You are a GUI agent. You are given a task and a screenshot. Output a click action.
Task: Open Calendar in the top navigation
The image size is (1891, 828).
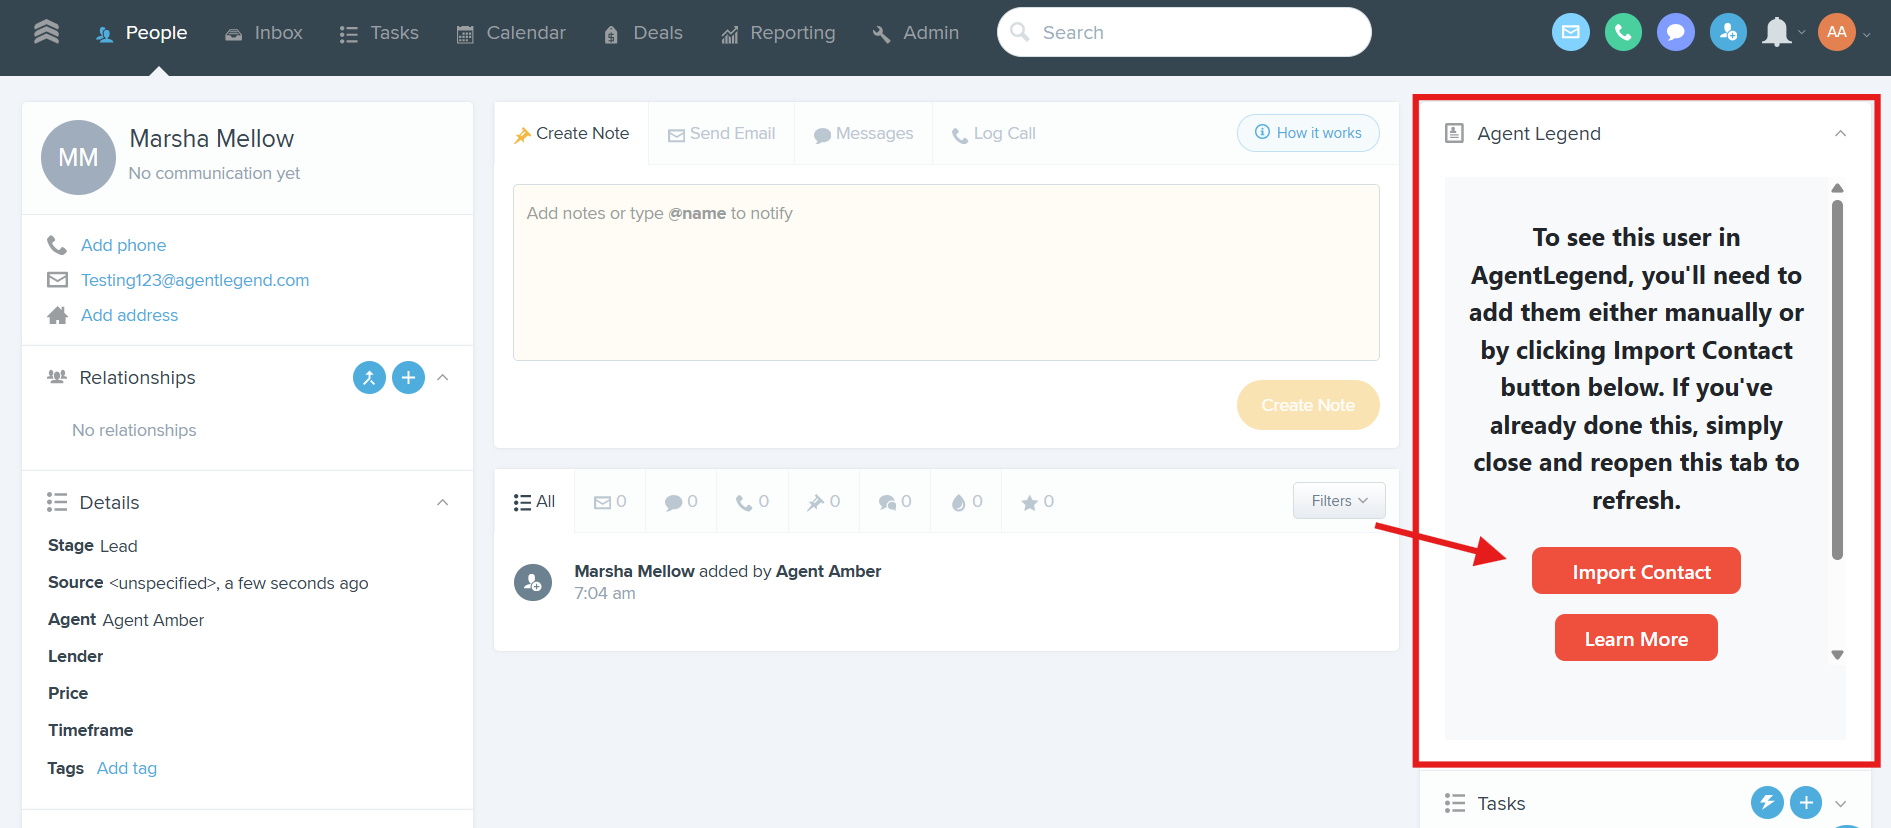510,33
